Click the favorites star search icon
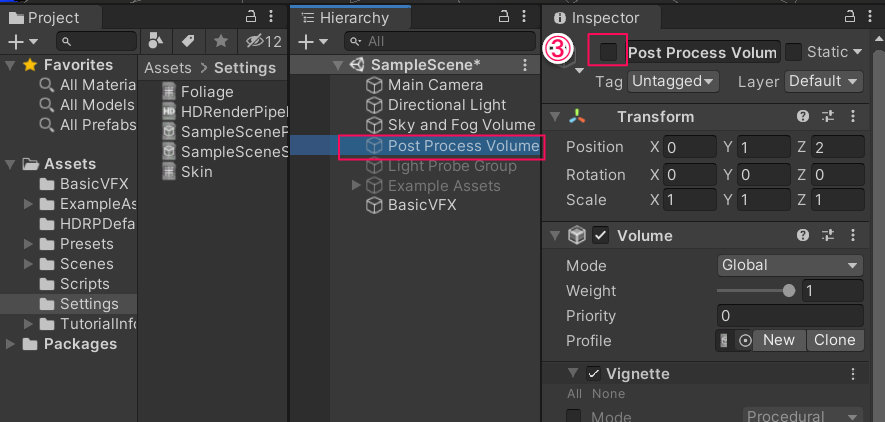Image resolution: width=885 pixels, height=422 pixels. click(x=221, y=41)
